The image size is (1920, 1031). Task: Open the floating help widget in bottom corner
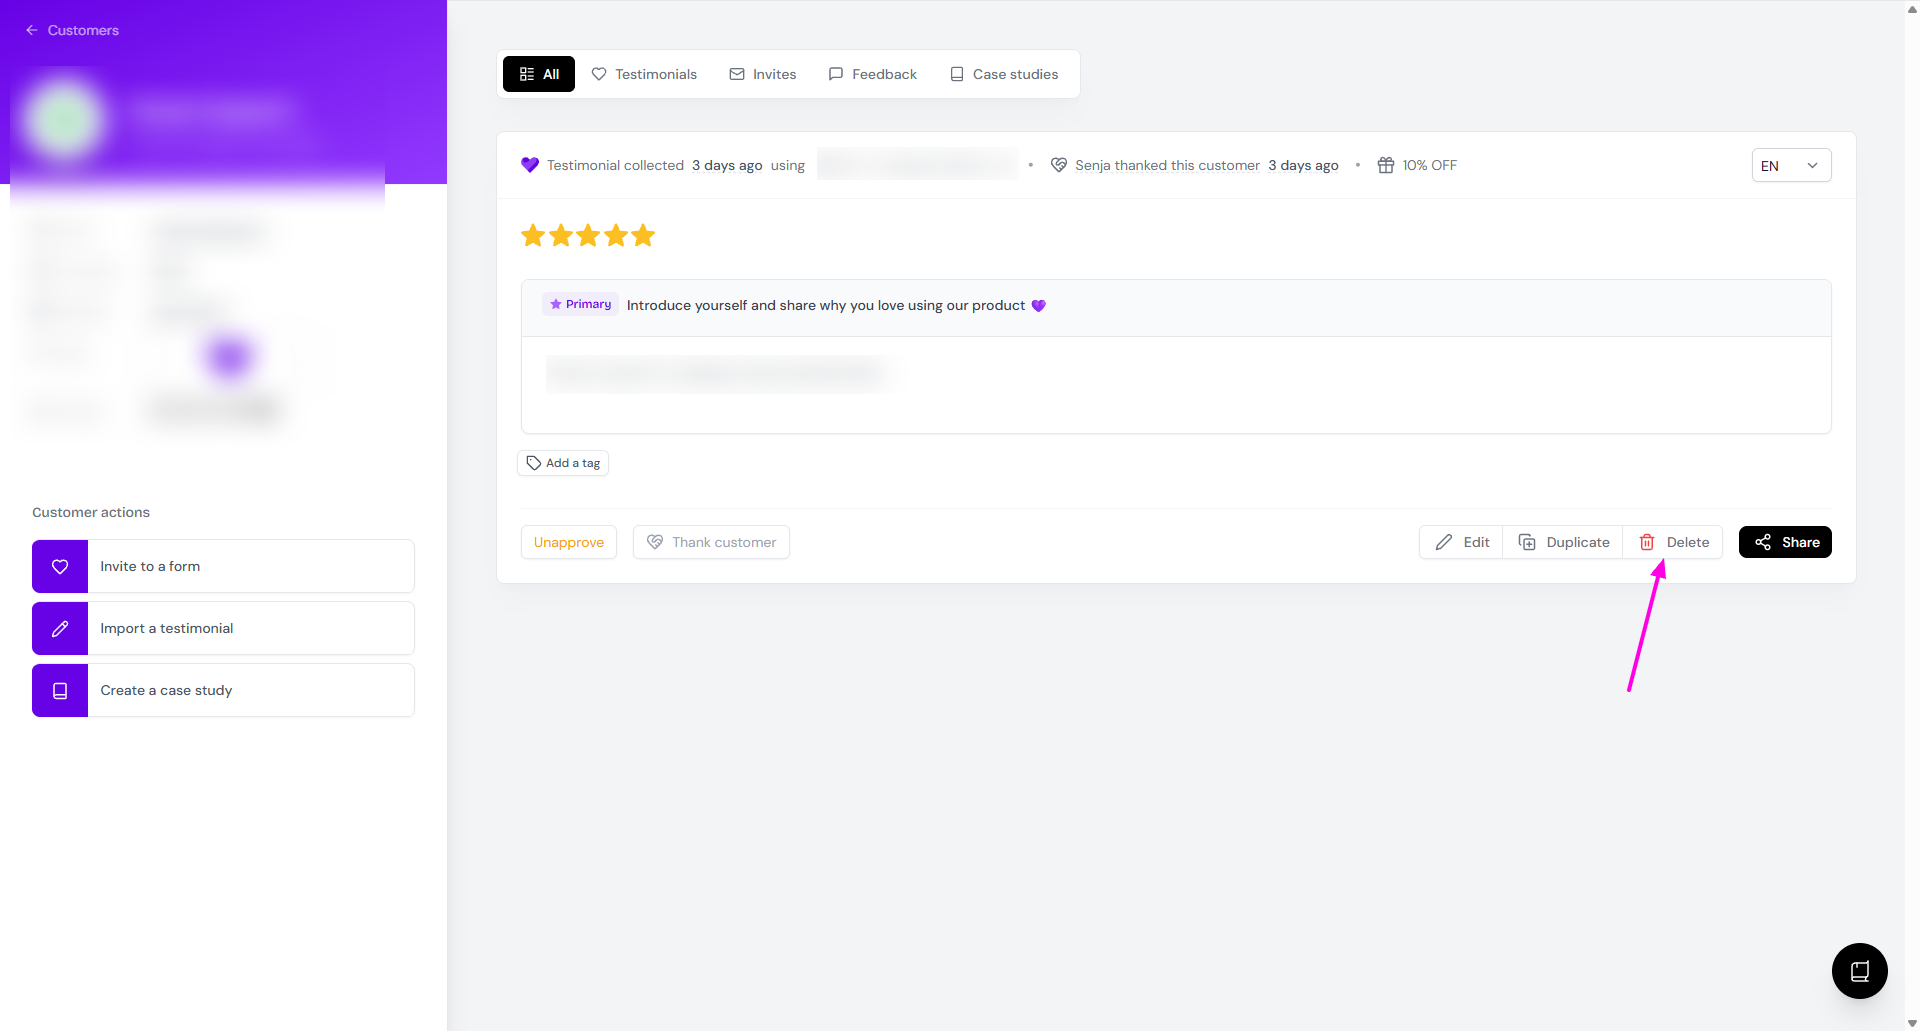pos(1859,970)
